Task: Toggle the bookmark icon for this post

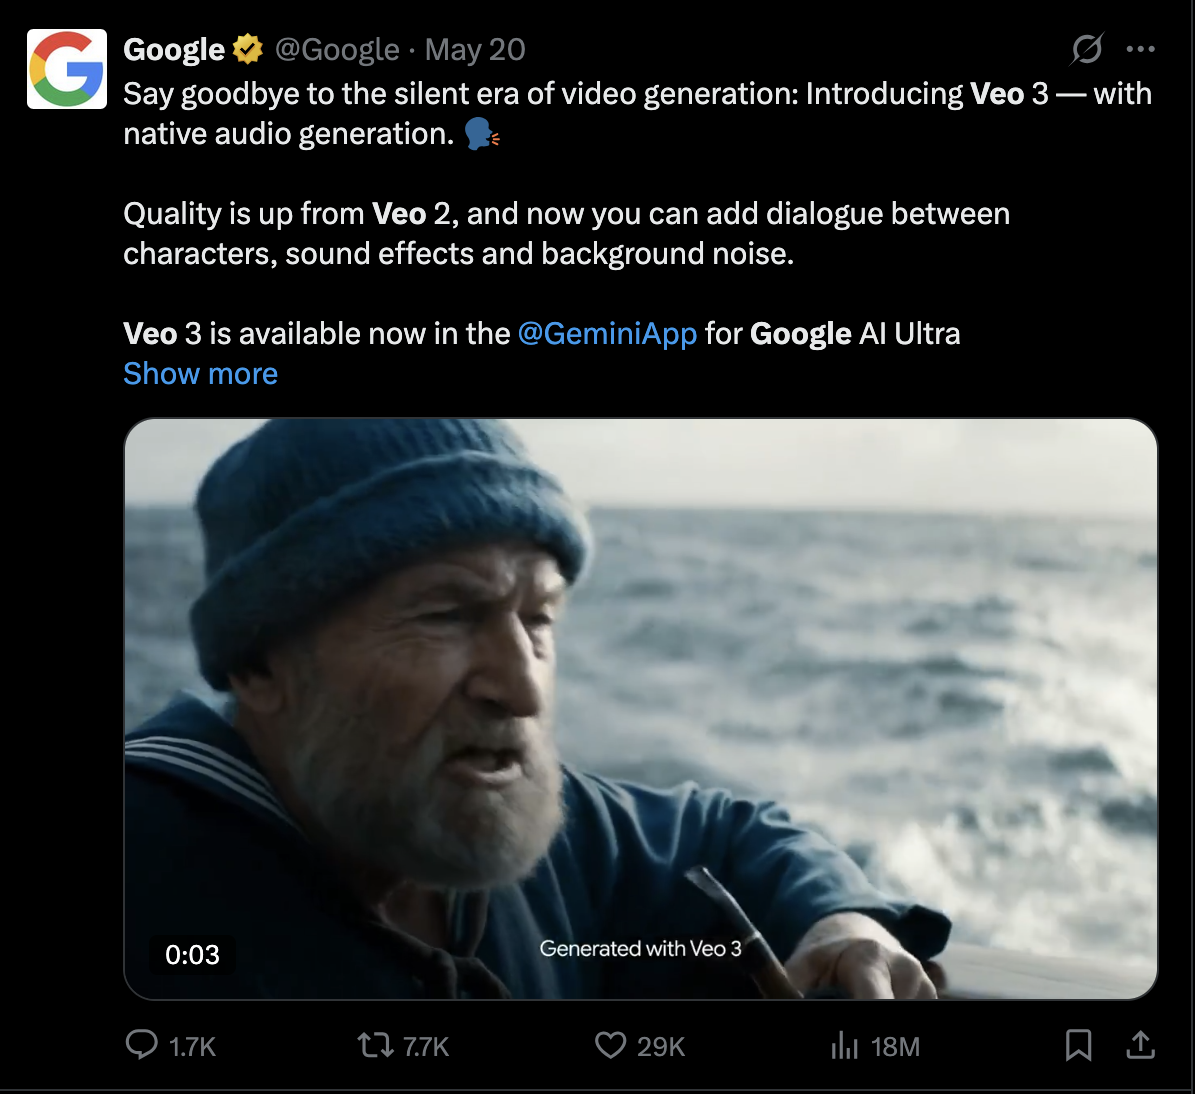Action: coord(1078,1045)
